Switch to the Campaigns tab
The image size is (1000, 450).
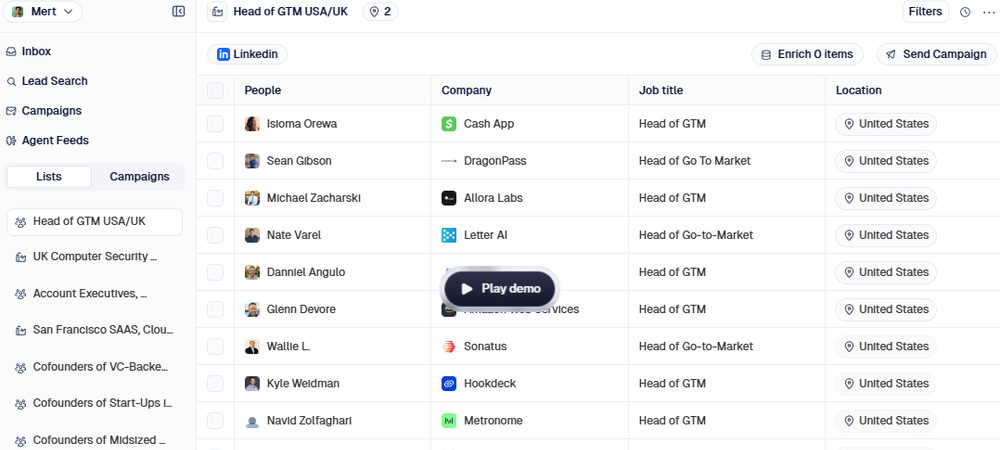click(x=140, y=177)
